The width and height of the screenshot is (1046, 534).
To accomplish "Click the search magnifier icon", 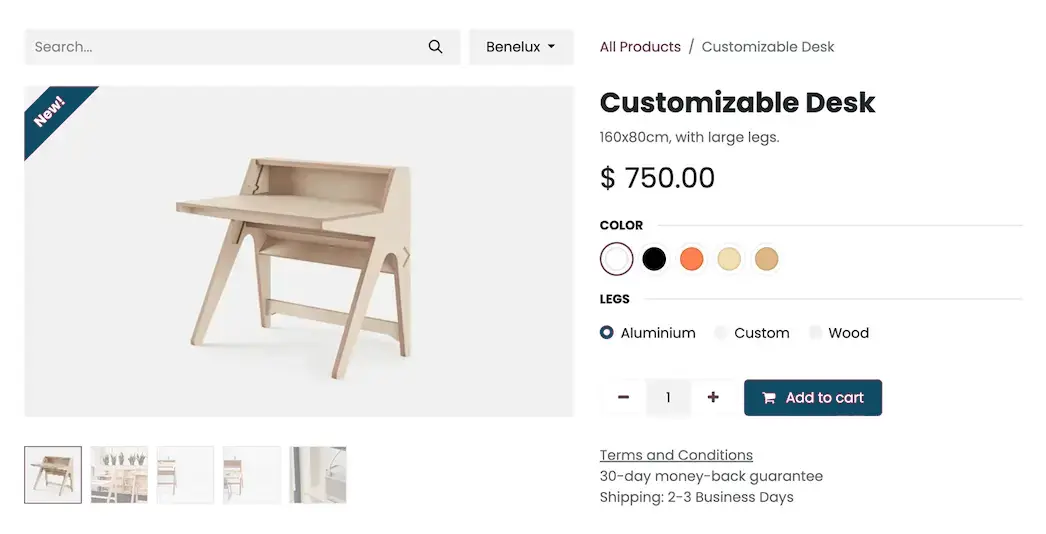I will coord(435,47).
